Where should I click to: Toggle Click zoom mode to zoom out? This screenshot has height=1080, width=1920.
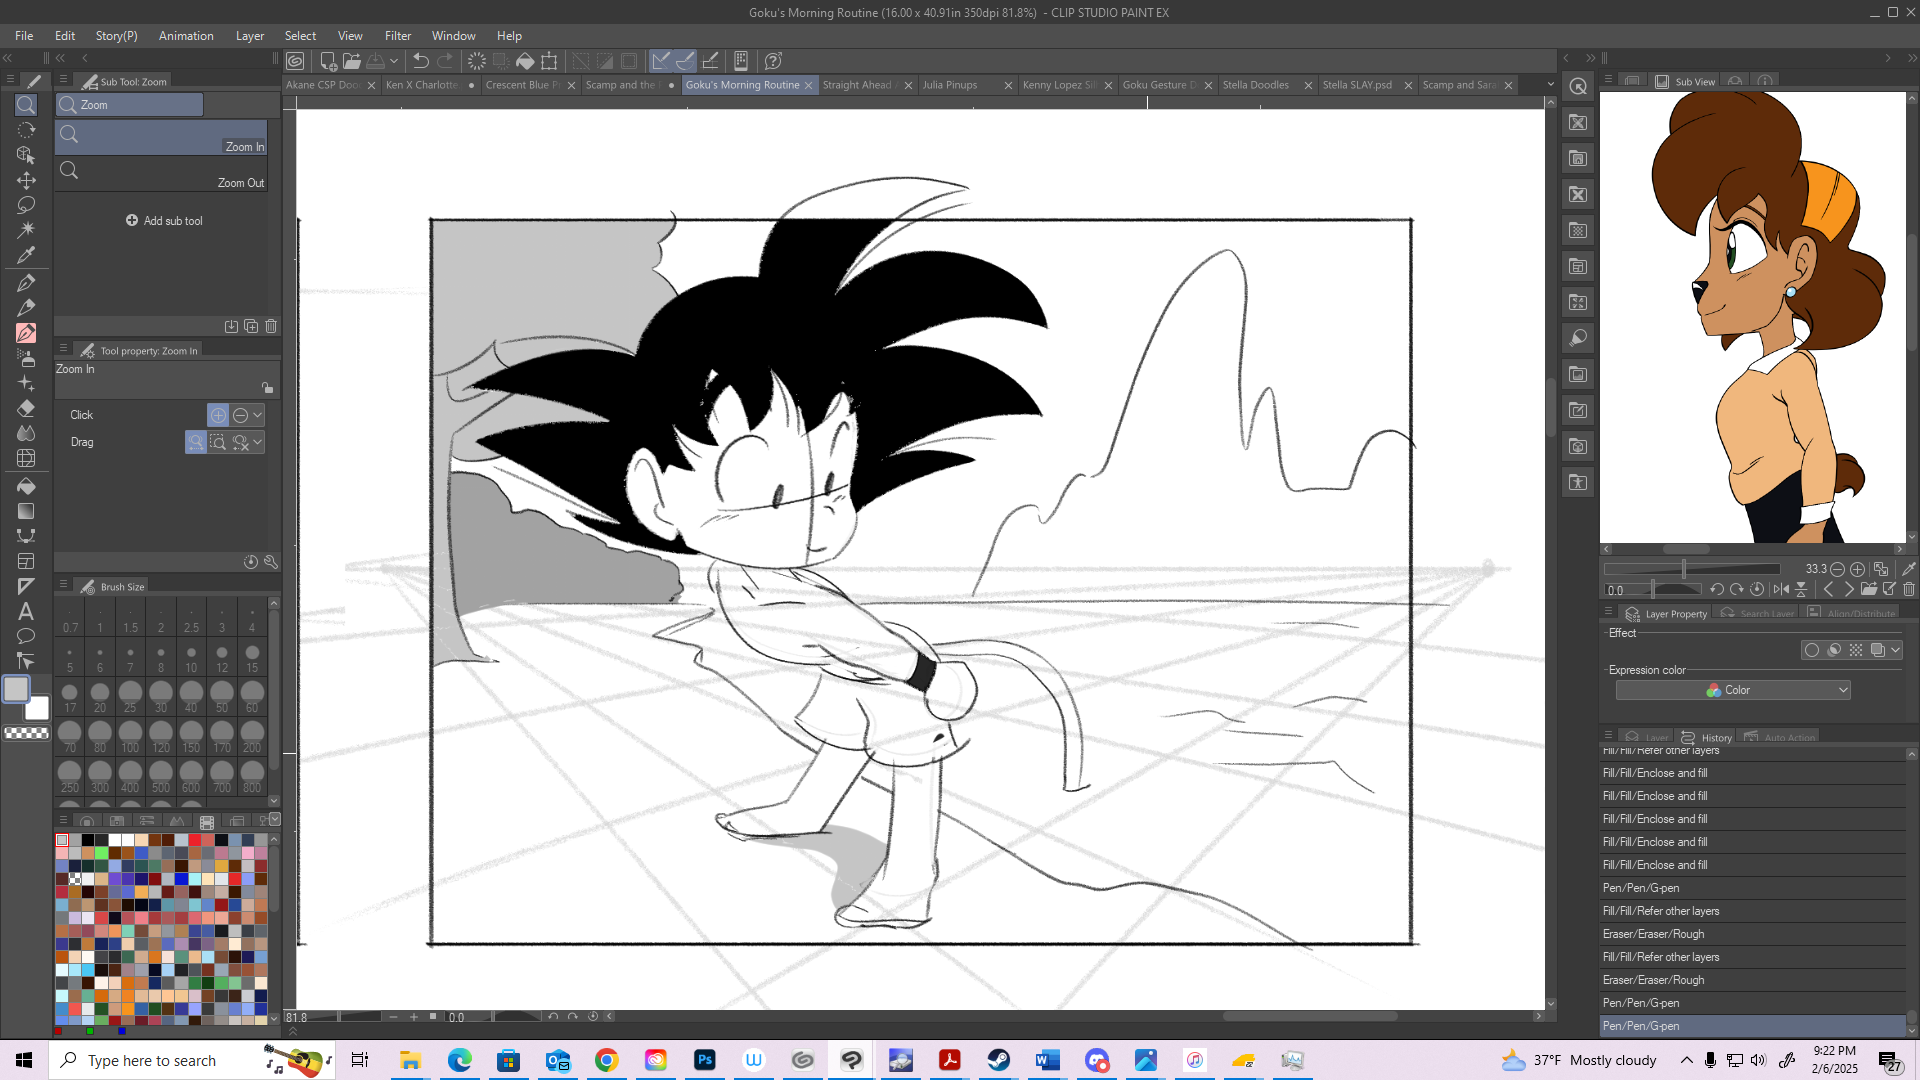240,415
